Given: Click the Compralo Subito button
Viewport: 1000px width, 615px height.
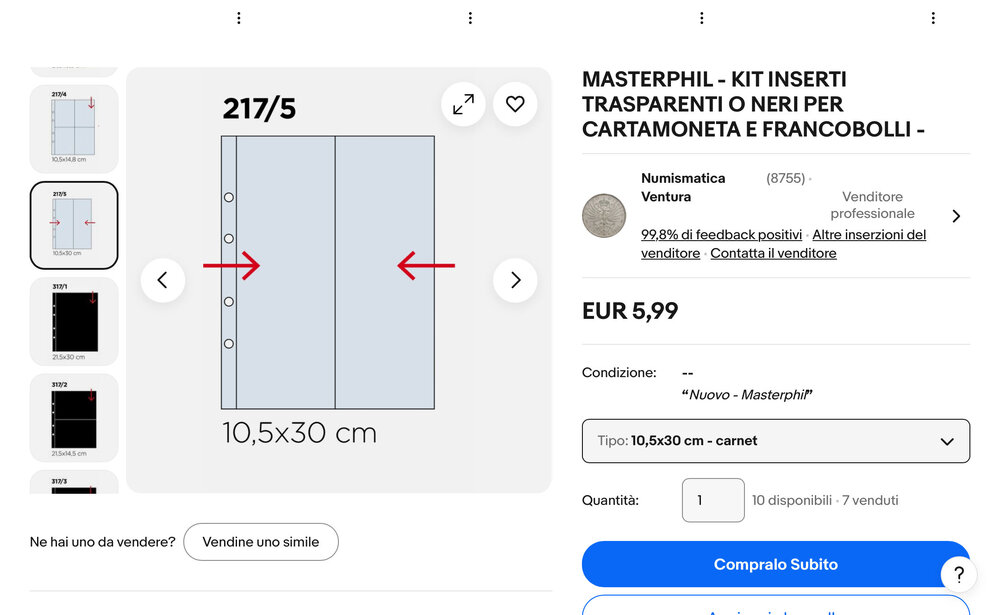Looking at the screenshot, I should pyautogui.click(x=776, y=564).
